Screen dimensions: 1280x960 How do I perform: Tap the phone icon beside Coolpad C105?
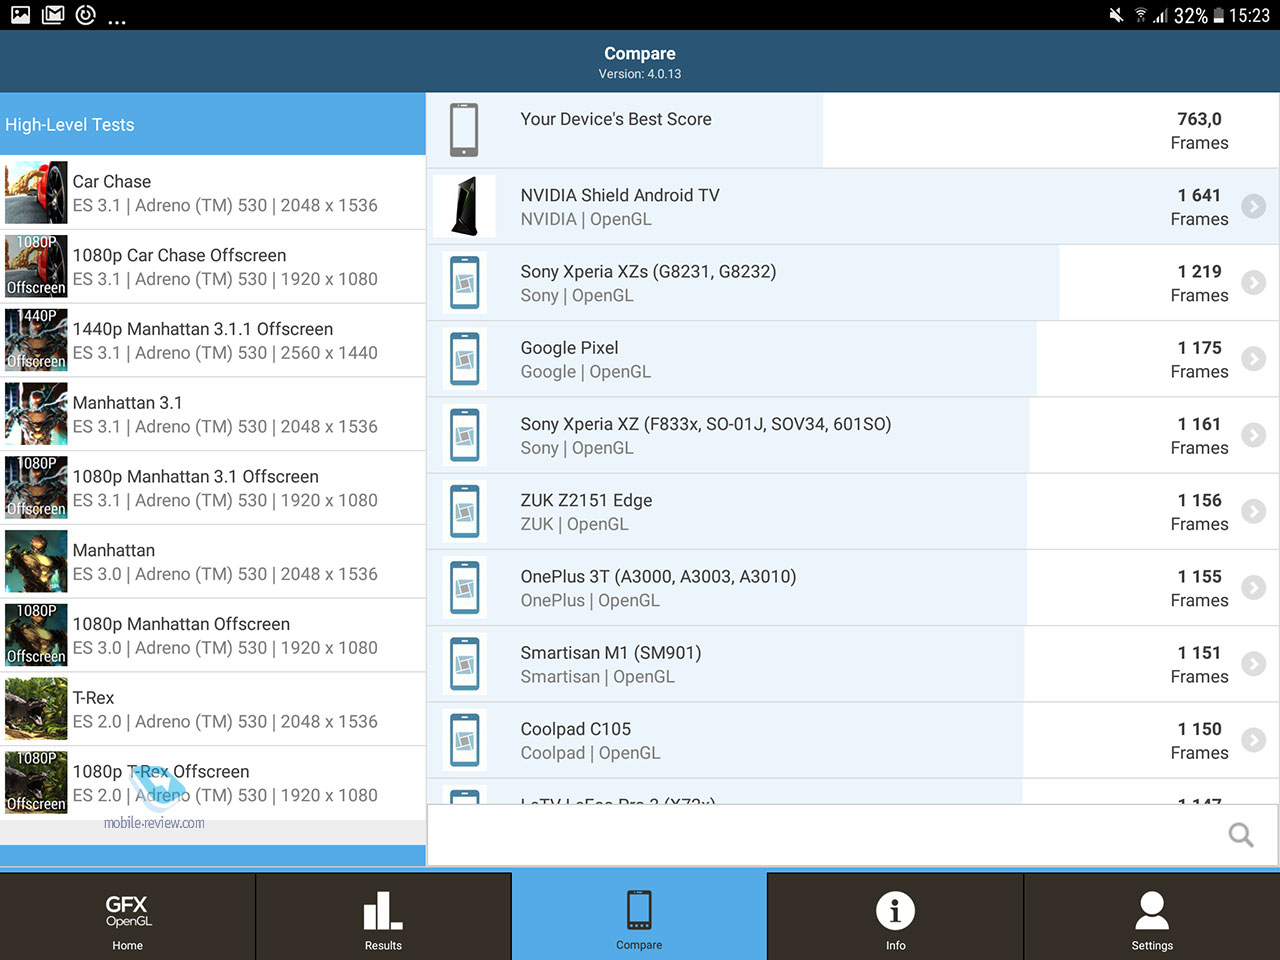[465, 740]
